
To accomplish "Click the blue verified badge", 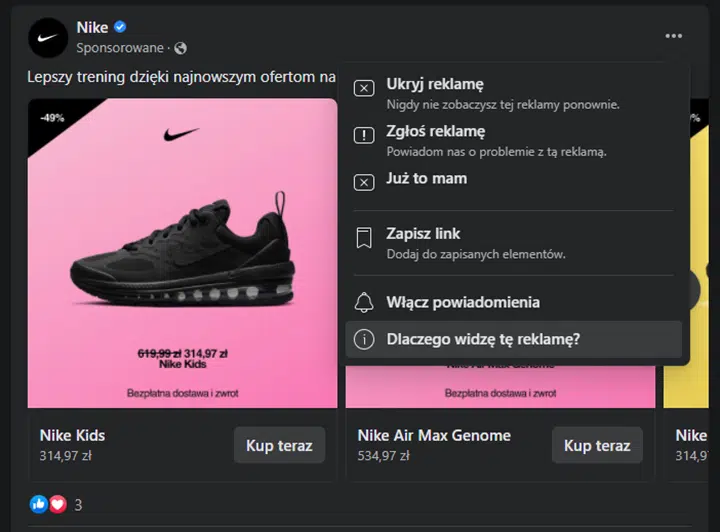I will tap(120, 27).
